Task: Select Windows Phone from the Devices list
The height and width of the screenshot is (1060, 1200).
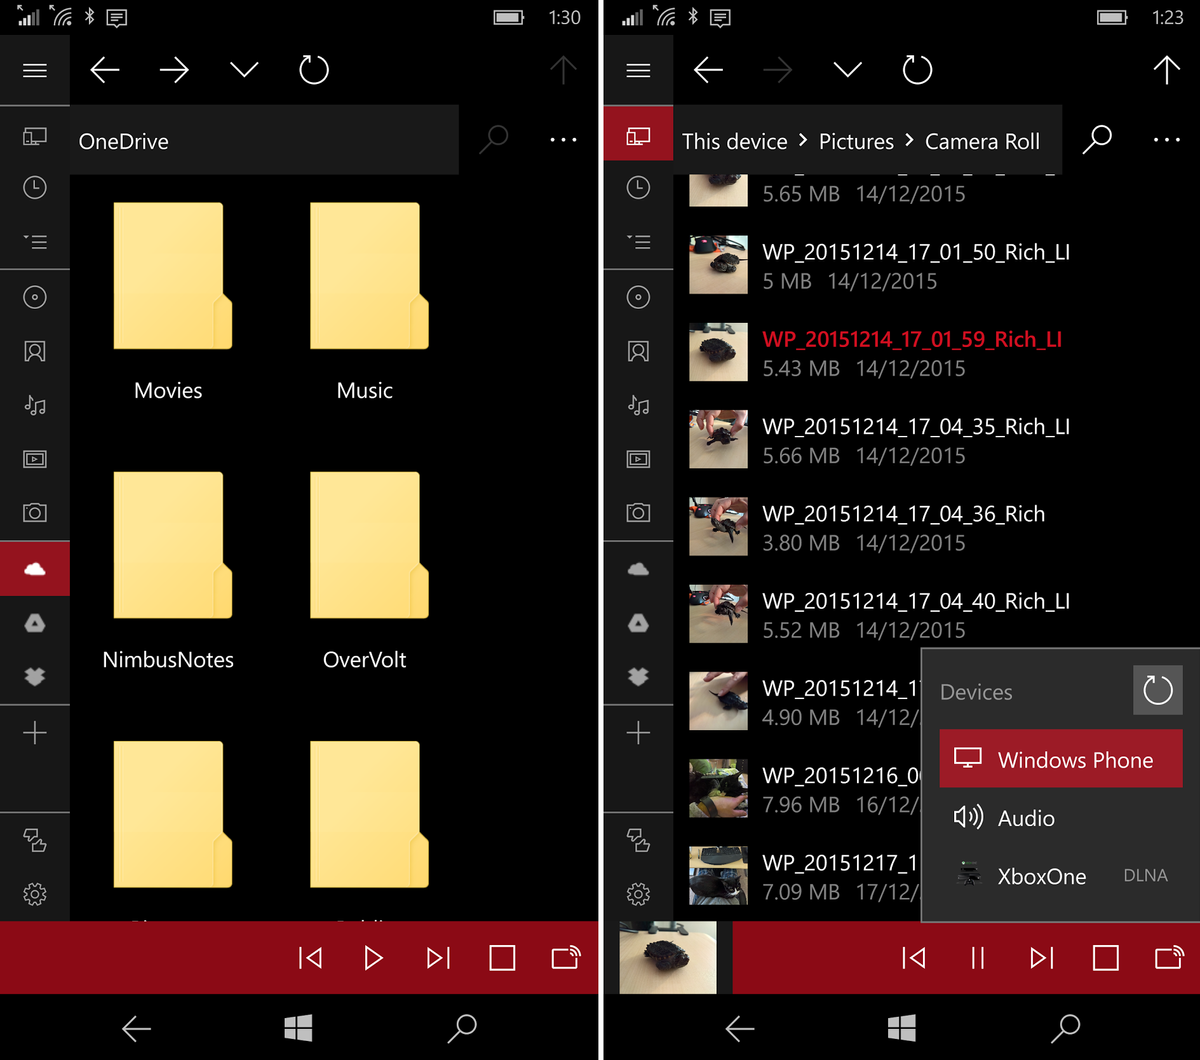Action: coord(1060,759)
